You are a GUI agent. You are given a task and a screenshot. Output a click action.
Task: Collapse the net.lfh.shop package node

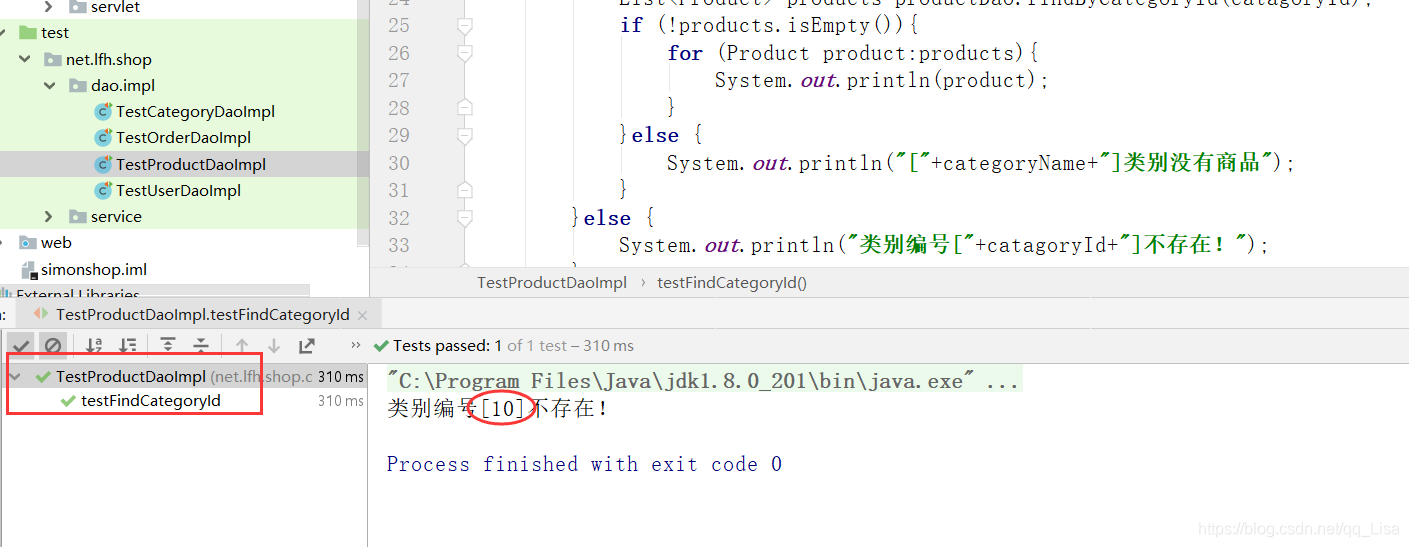[x=25, y=60]
